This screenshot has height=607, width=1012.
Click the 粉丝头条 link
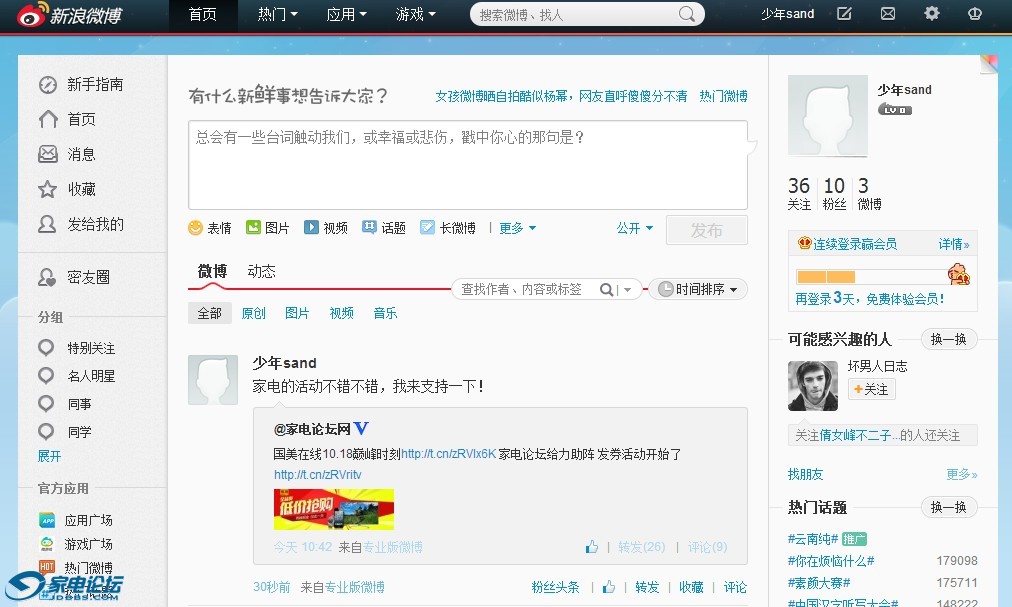coord(555,587)
